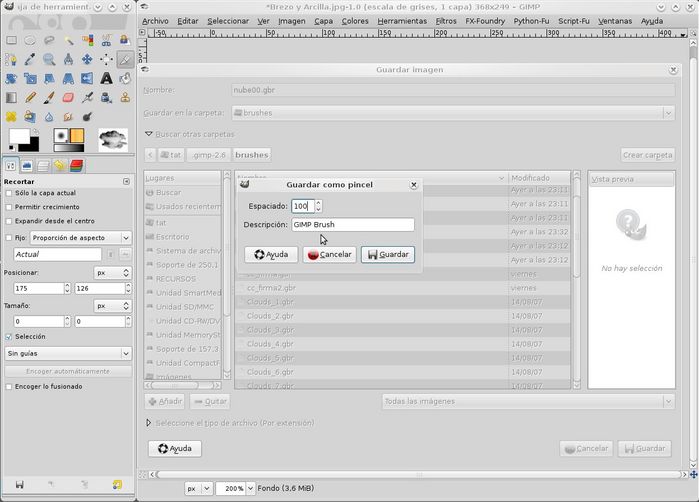Select the Blend gradient tool
The image size is (699, 502).
coord(11,98)
